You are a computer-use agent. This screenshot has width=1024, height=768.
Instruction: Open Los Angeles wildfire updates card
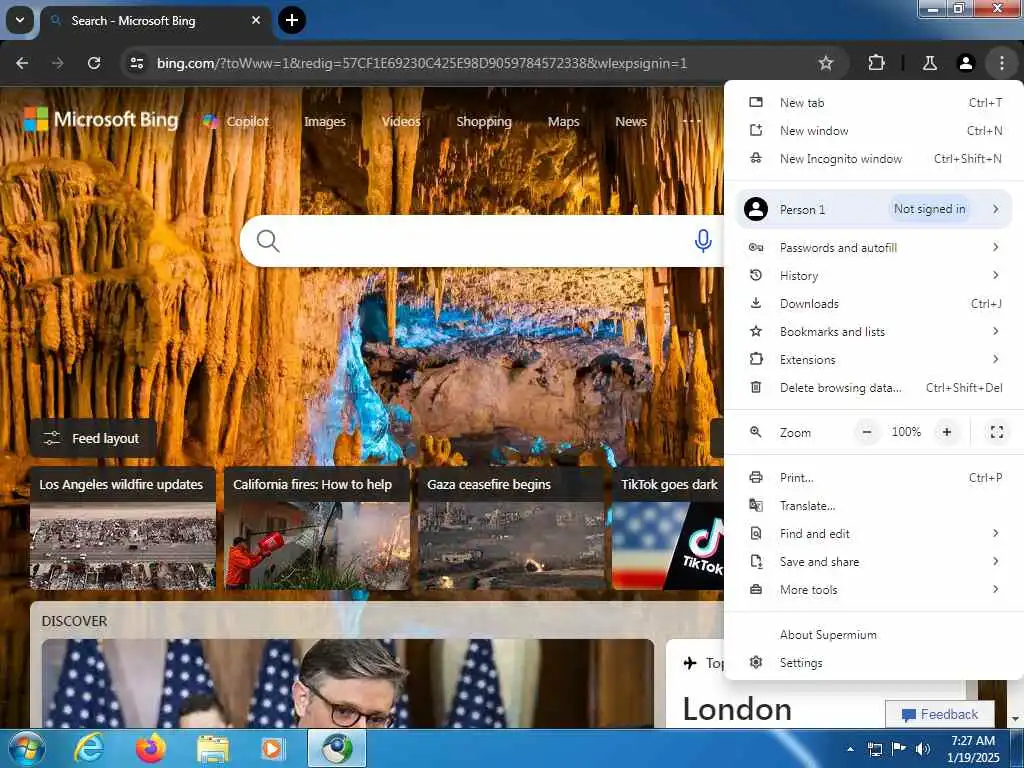pyautogui.click(x=123, y=529)
